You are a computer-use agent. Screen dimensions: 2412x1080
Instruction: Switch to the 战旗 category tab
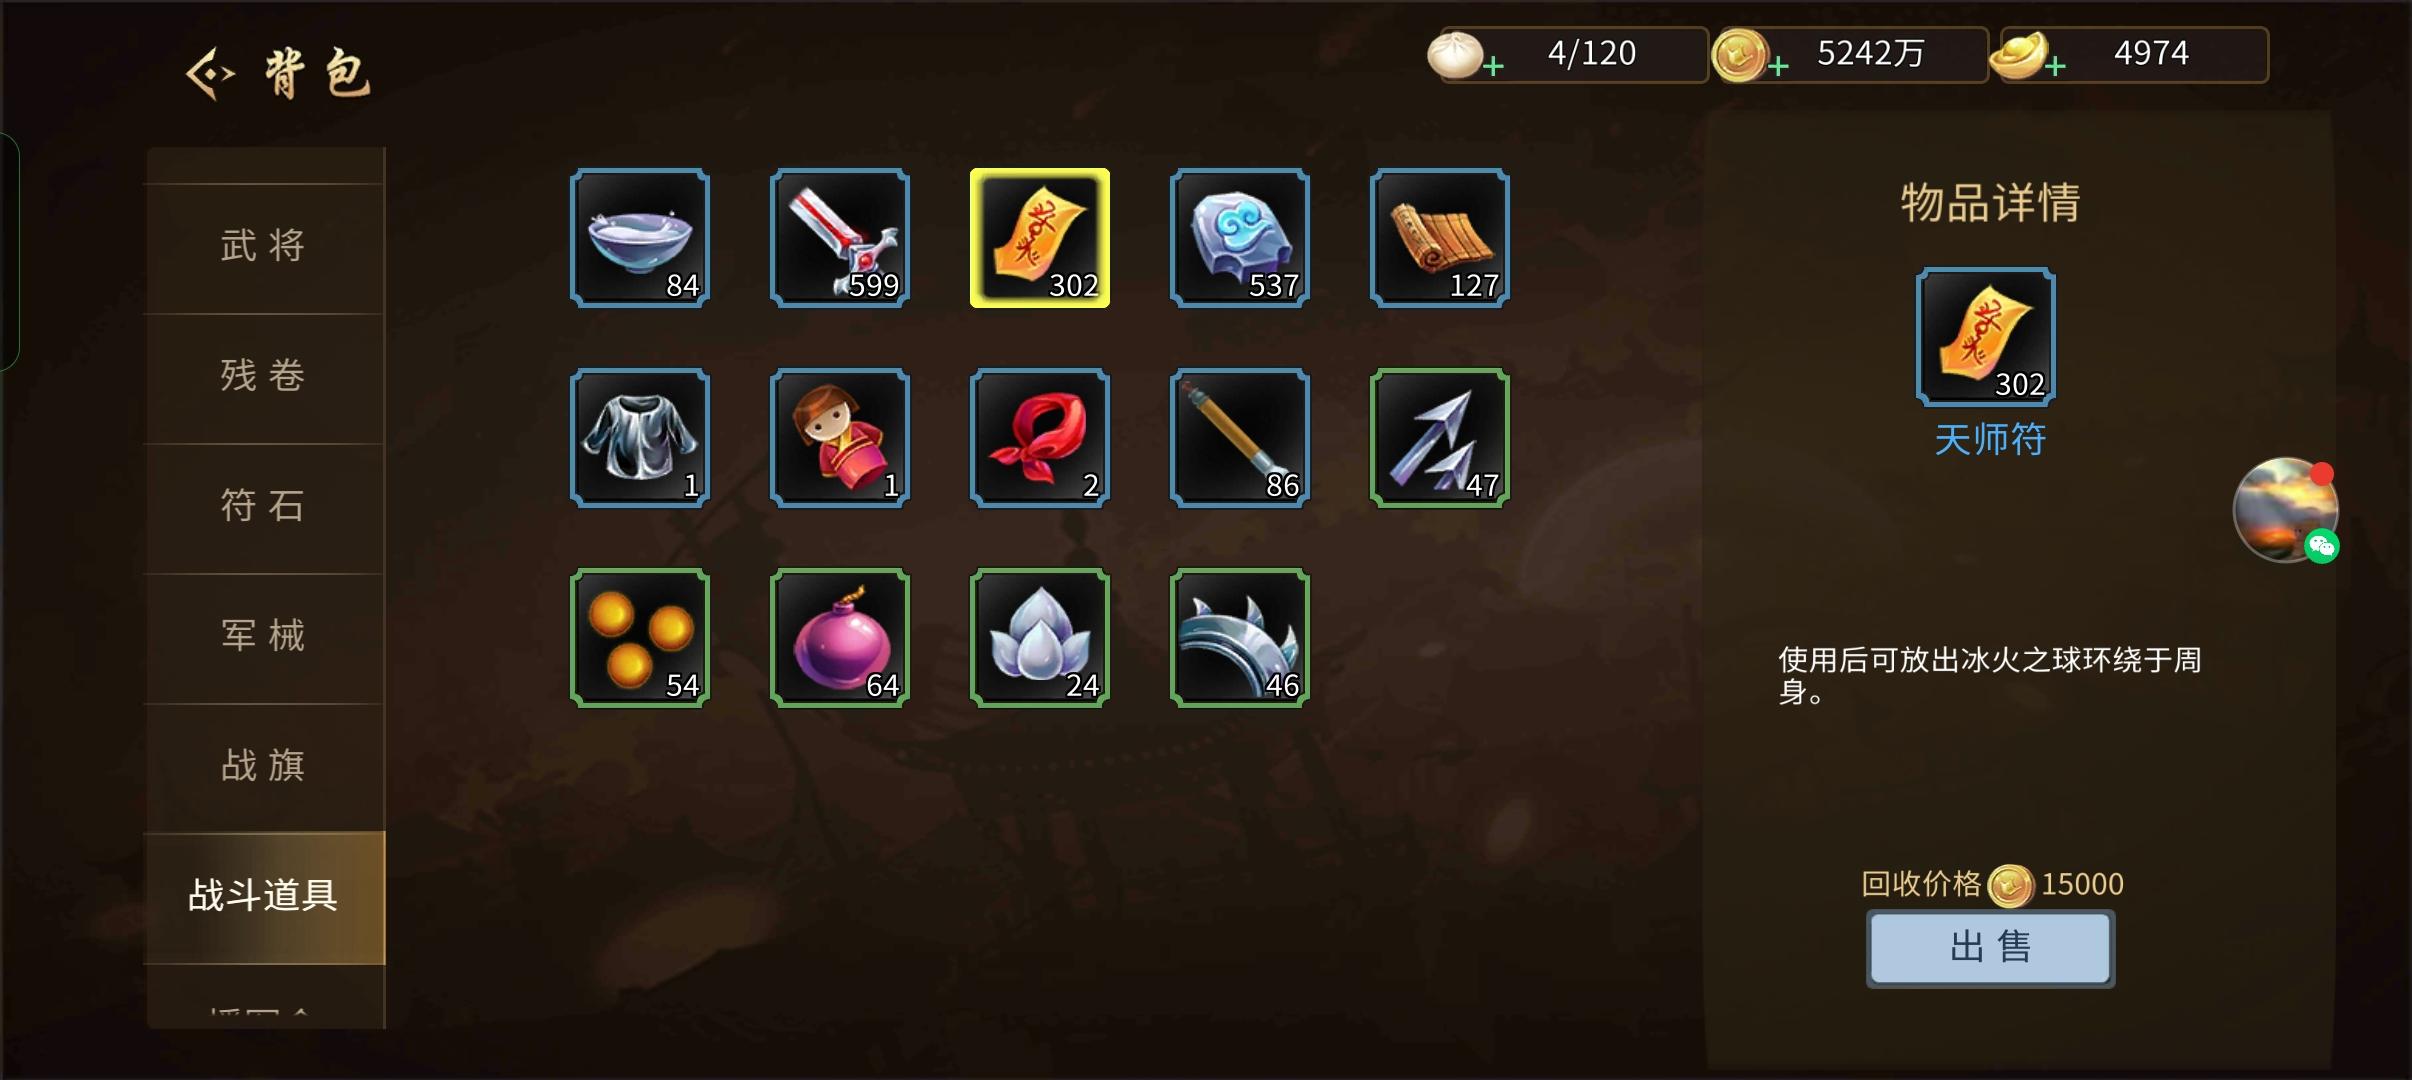tap(264, 766)
